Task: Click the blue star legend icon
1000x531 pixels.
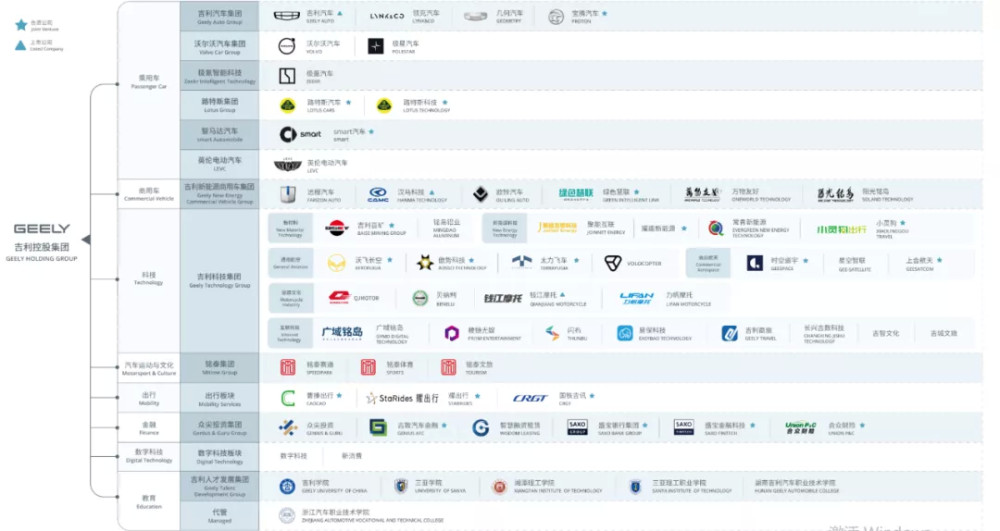Action: tap(21, 25)
